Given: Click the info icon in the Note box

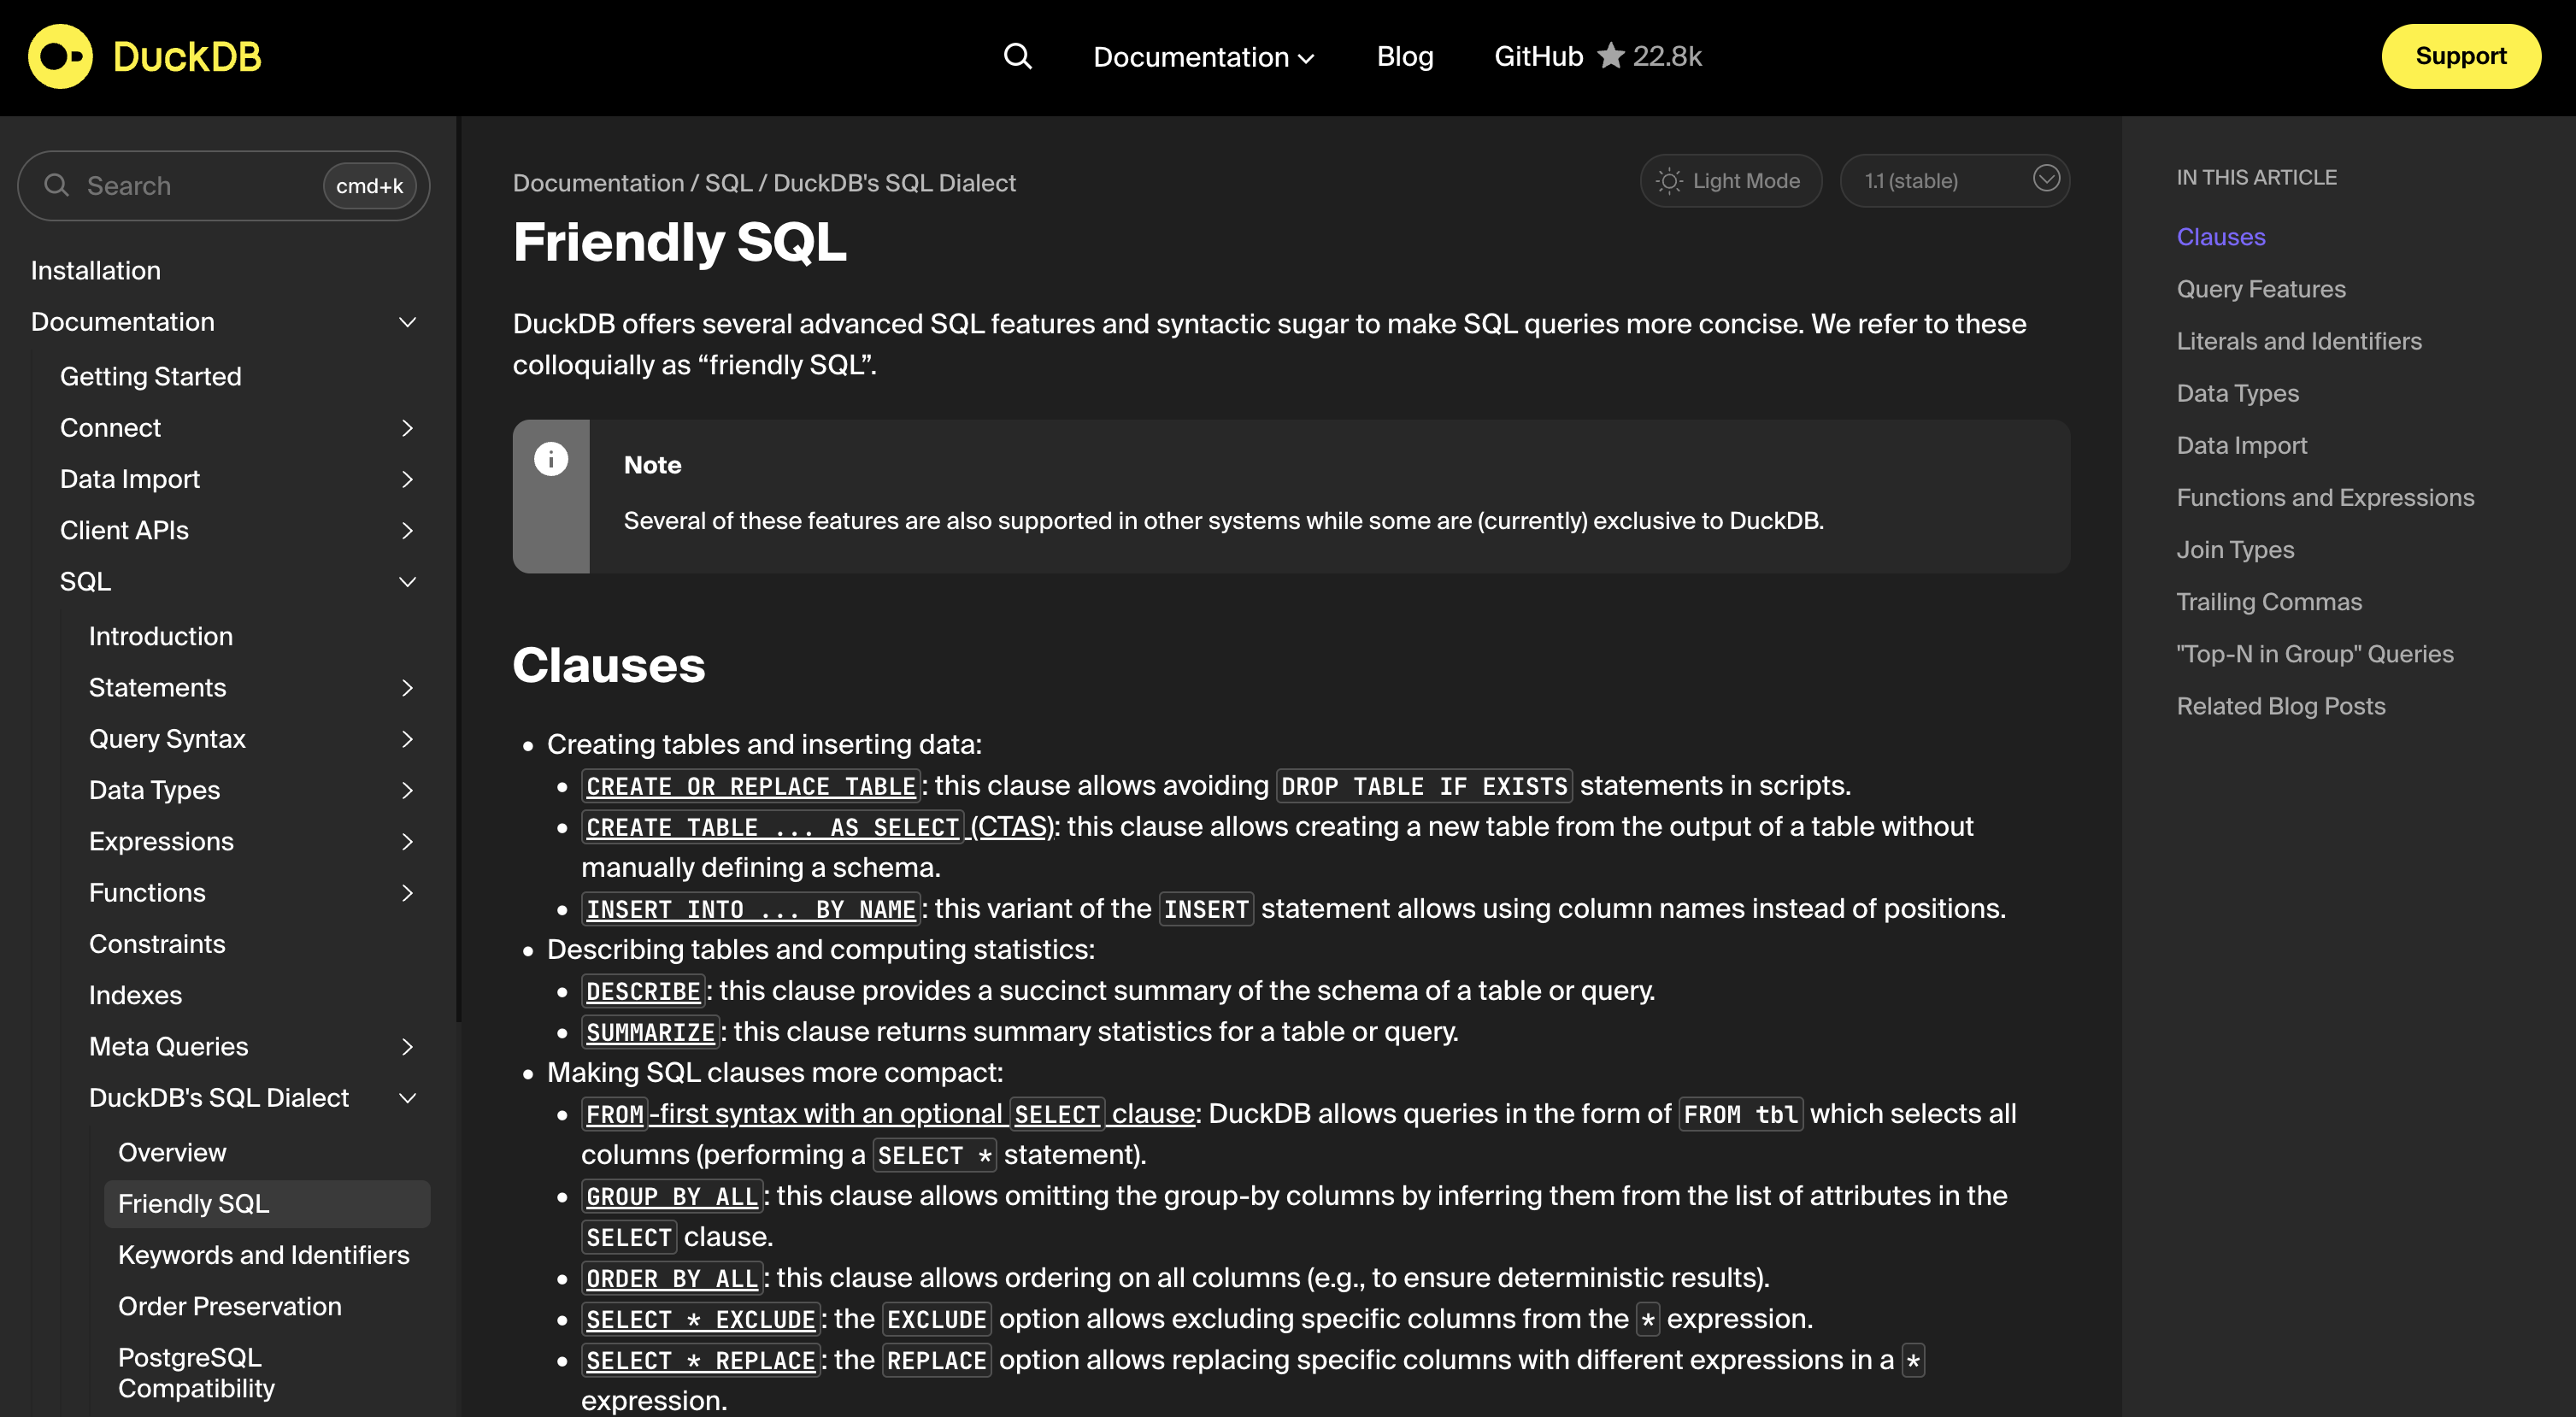Looking at the screenshot, I should [x=551, y=459].
